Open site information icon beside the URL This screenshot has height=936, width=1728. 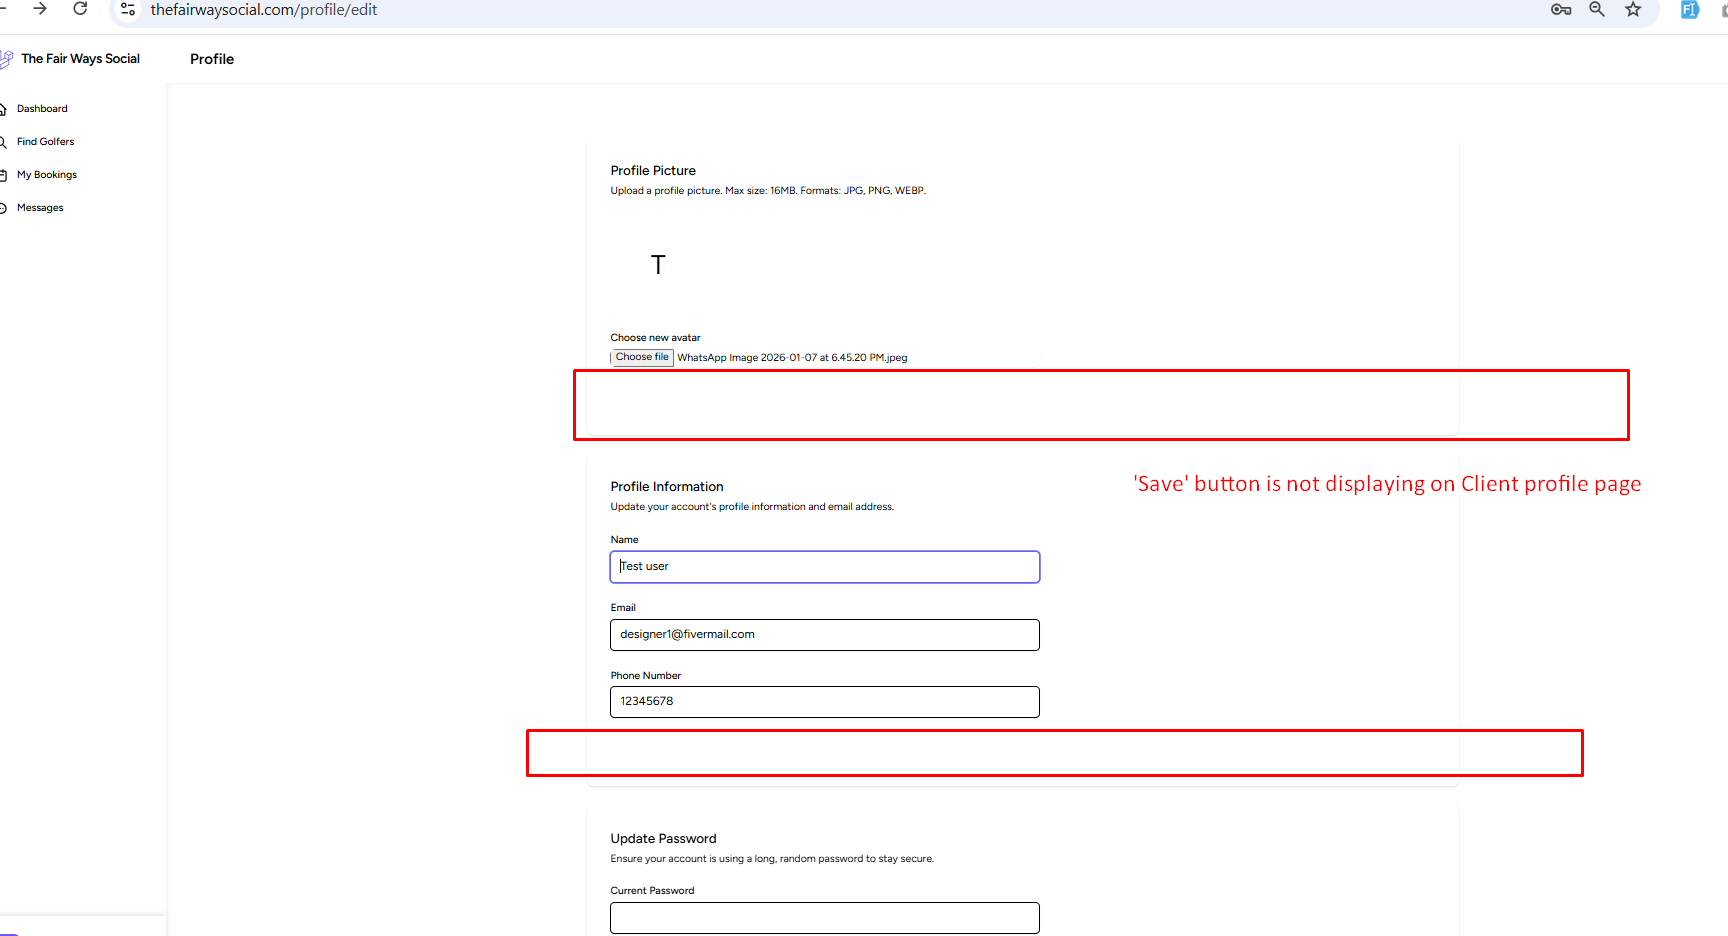click(128, 10)
